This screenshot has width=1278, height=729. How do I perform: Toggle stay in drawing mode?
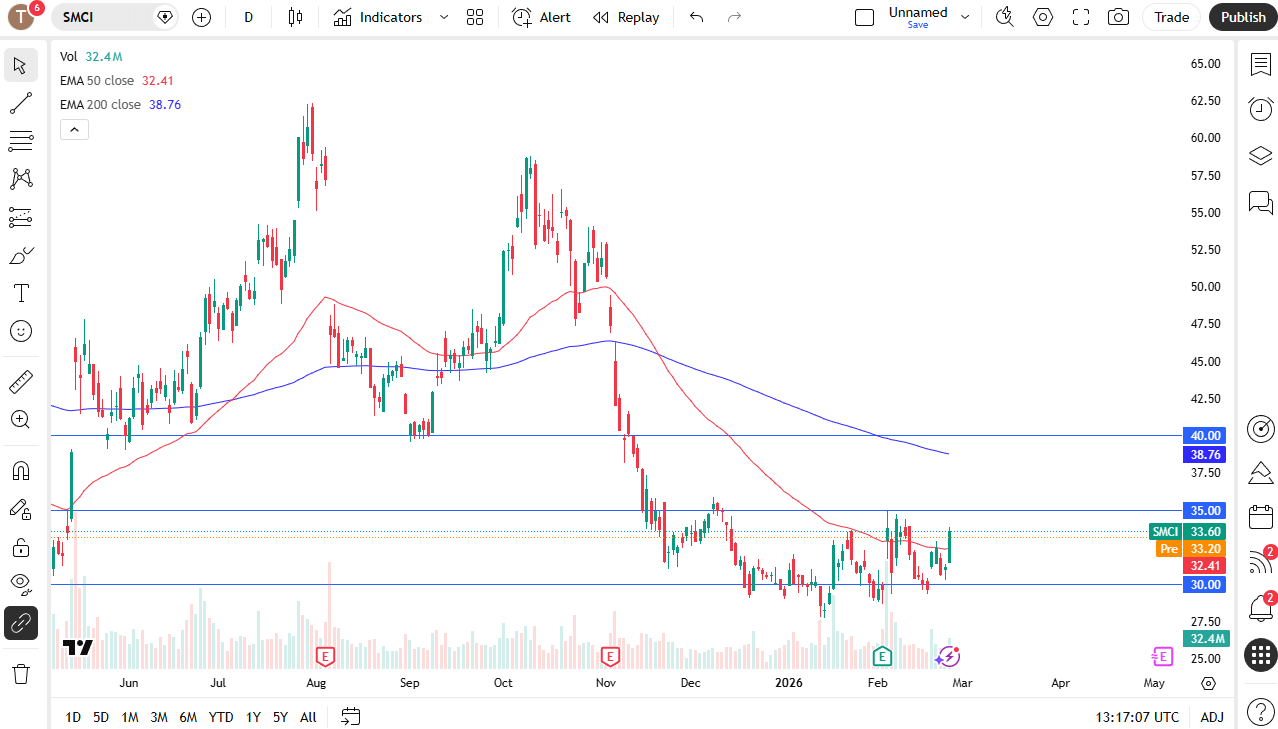point(20,509)
